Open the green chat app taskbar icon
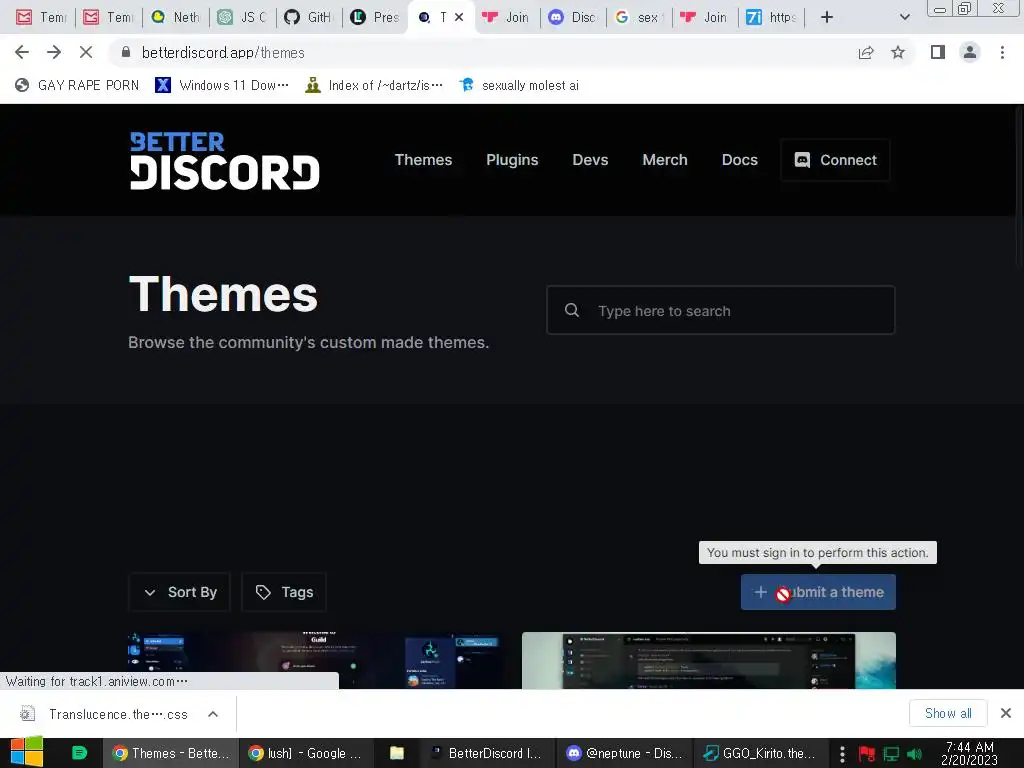1024x768 pixels. [x=79, y=753]
